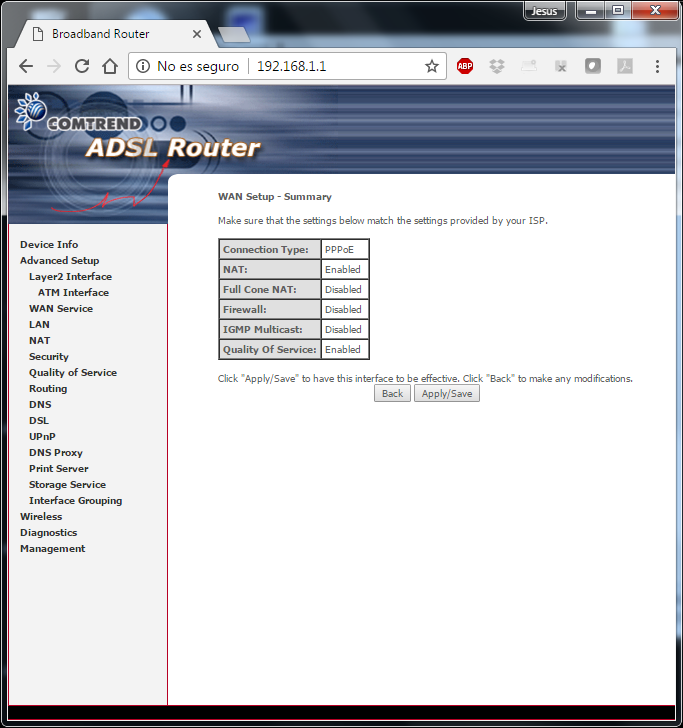This screenshot has width=683, height=728.
Task: Open a new browser tab
Action: pyautogui.click(x=233, y=35)
